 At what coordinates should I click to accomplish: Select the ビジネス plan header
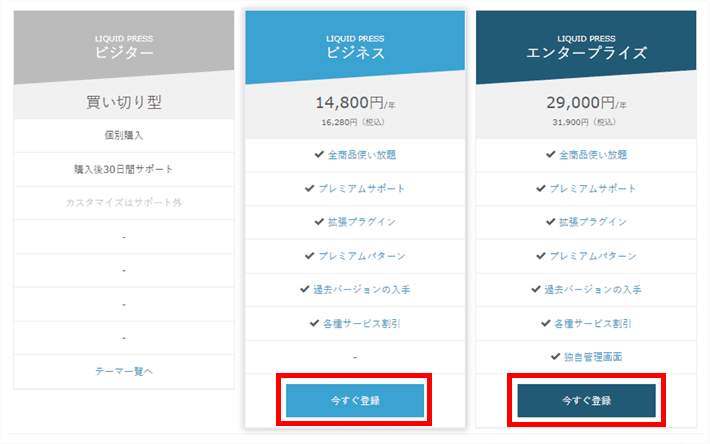click(x=355, y=48)
